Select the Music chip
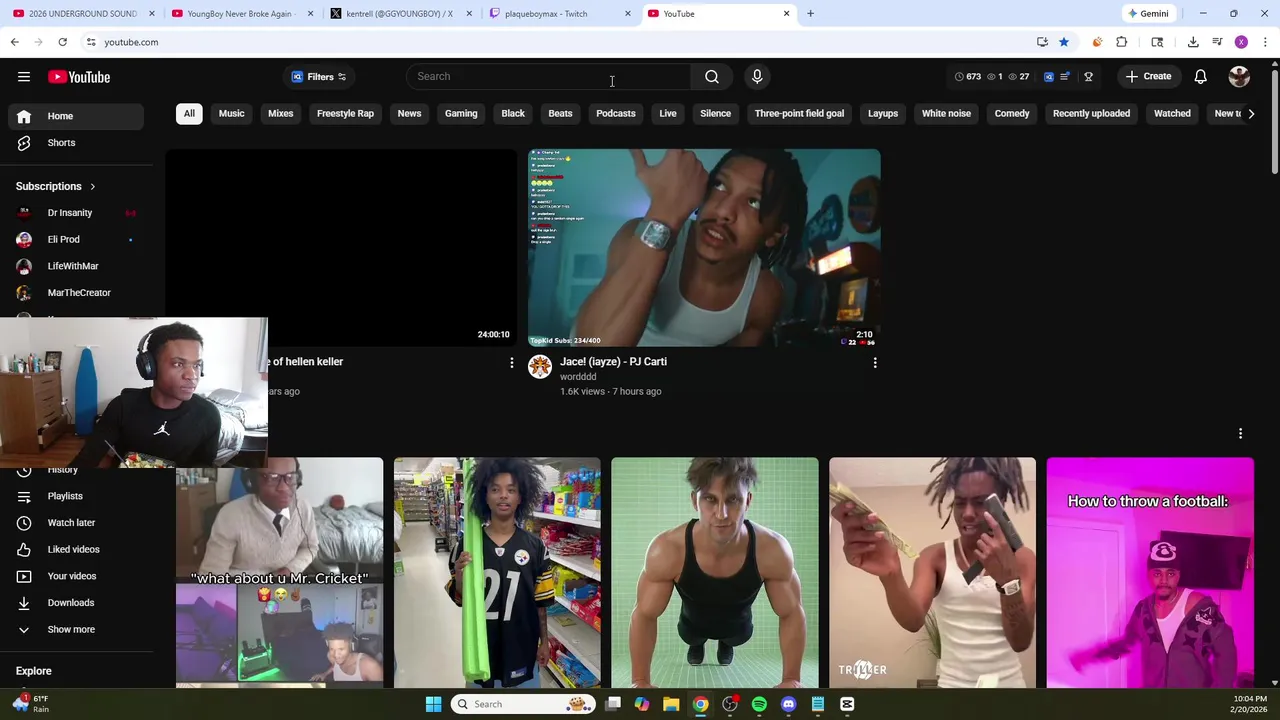This screenshot has height=720, width=1280. pyautogui.click(x=231, y=114)
